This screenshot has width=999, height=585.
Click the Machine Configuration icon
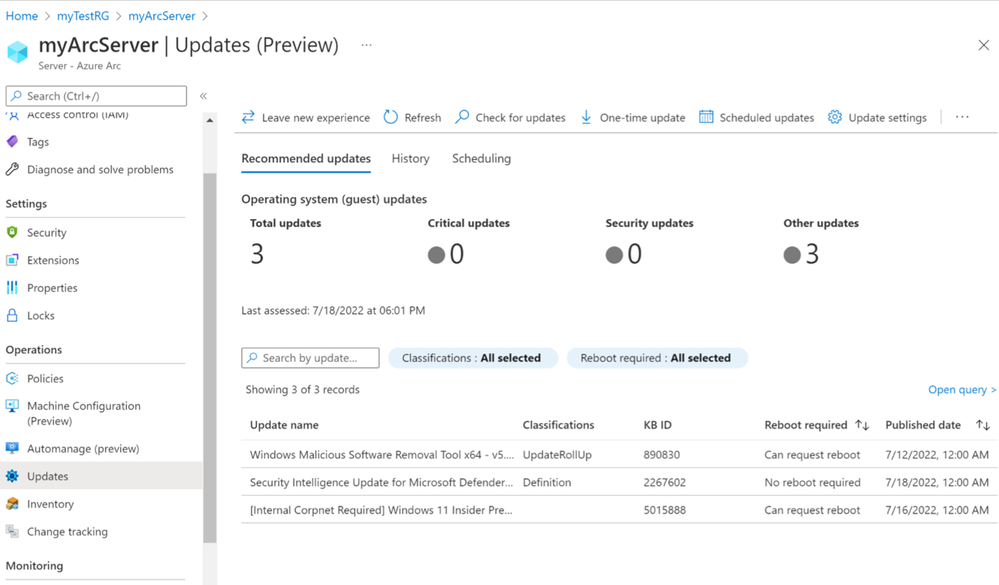click(12, 406)
